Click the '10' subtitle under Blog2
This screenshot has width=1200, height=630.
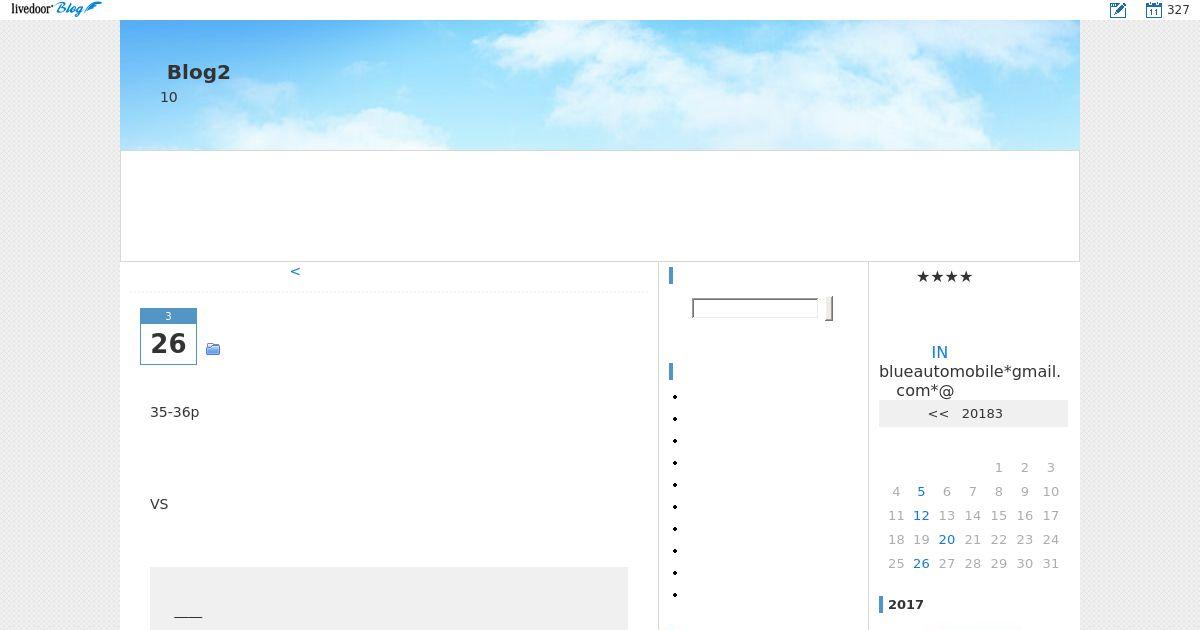coord(169,97)
